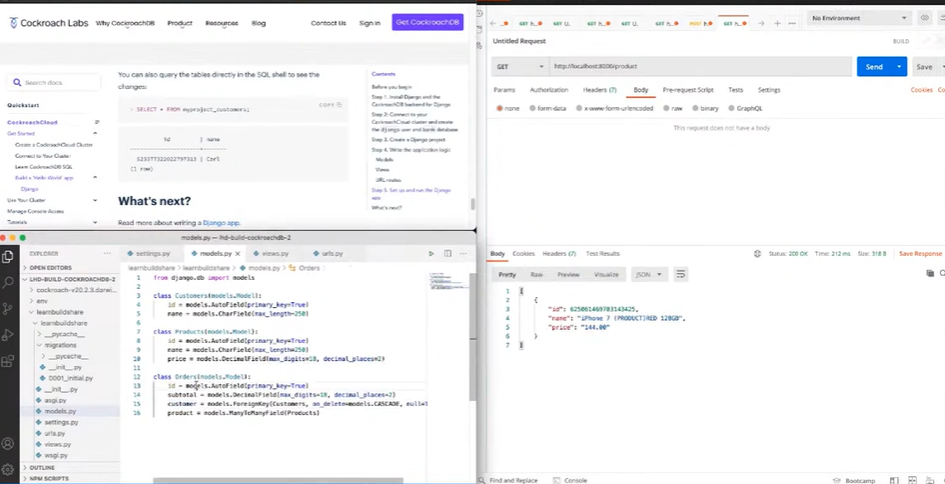The height and width of the screenshot is (484, 945).
Task: Open the Extensions view in VS Code
Action: point(8,361)
